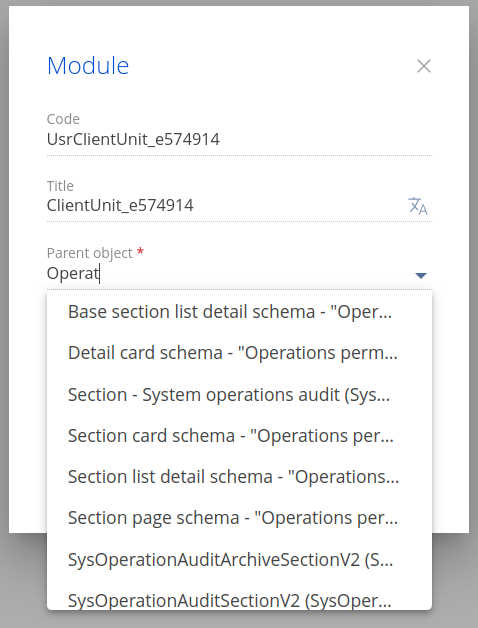478x628 pixels.
Task: Select Section list detail schema Operations option
Action: 240,477
